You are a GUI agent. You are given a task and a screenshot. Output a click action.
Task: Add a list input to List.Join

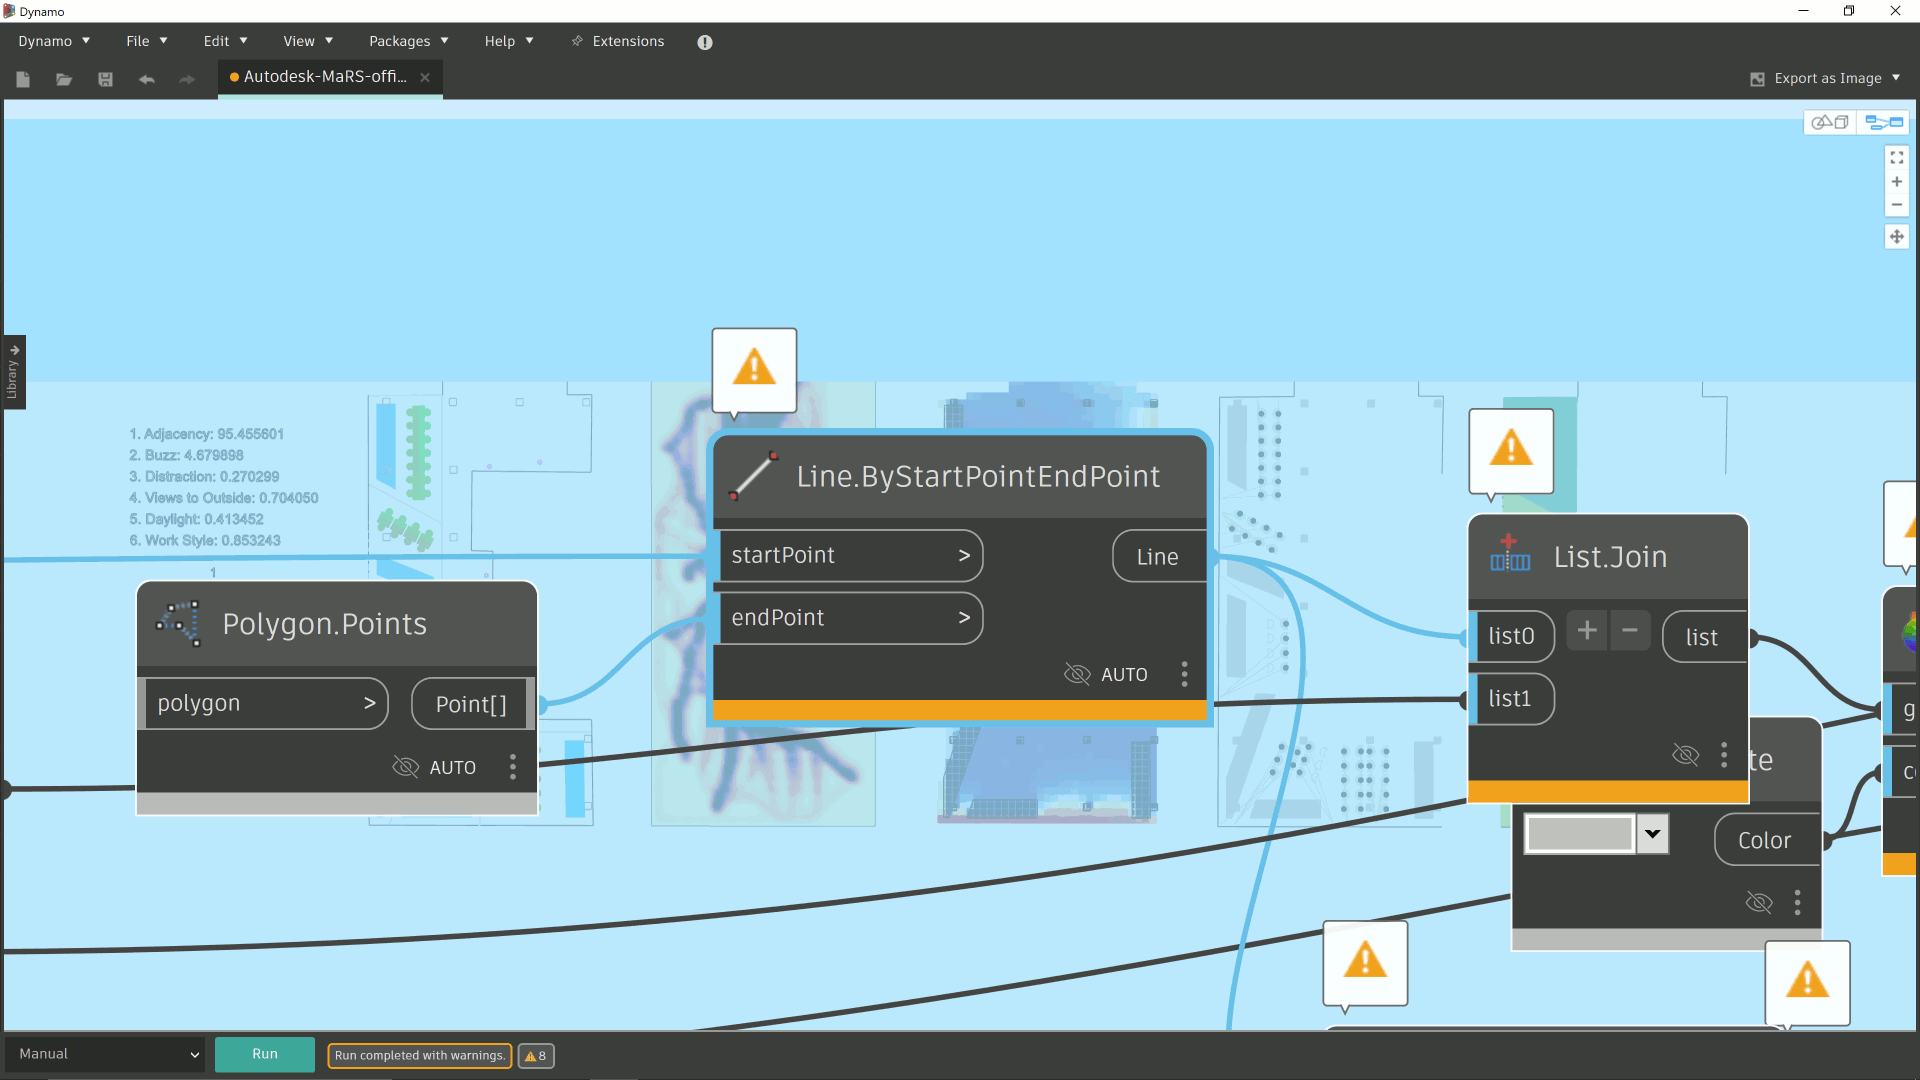click(1586, 631)
